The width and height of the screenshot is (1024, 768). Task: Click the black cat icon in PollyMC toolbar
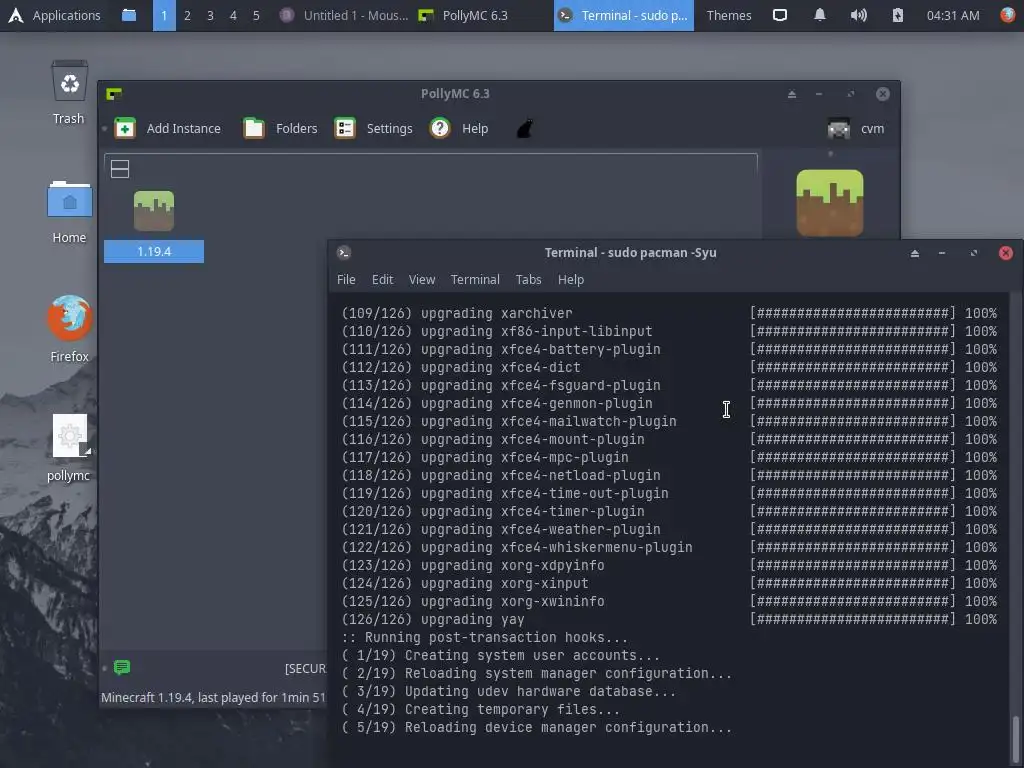pyautogui.click(x=525, y=128)
